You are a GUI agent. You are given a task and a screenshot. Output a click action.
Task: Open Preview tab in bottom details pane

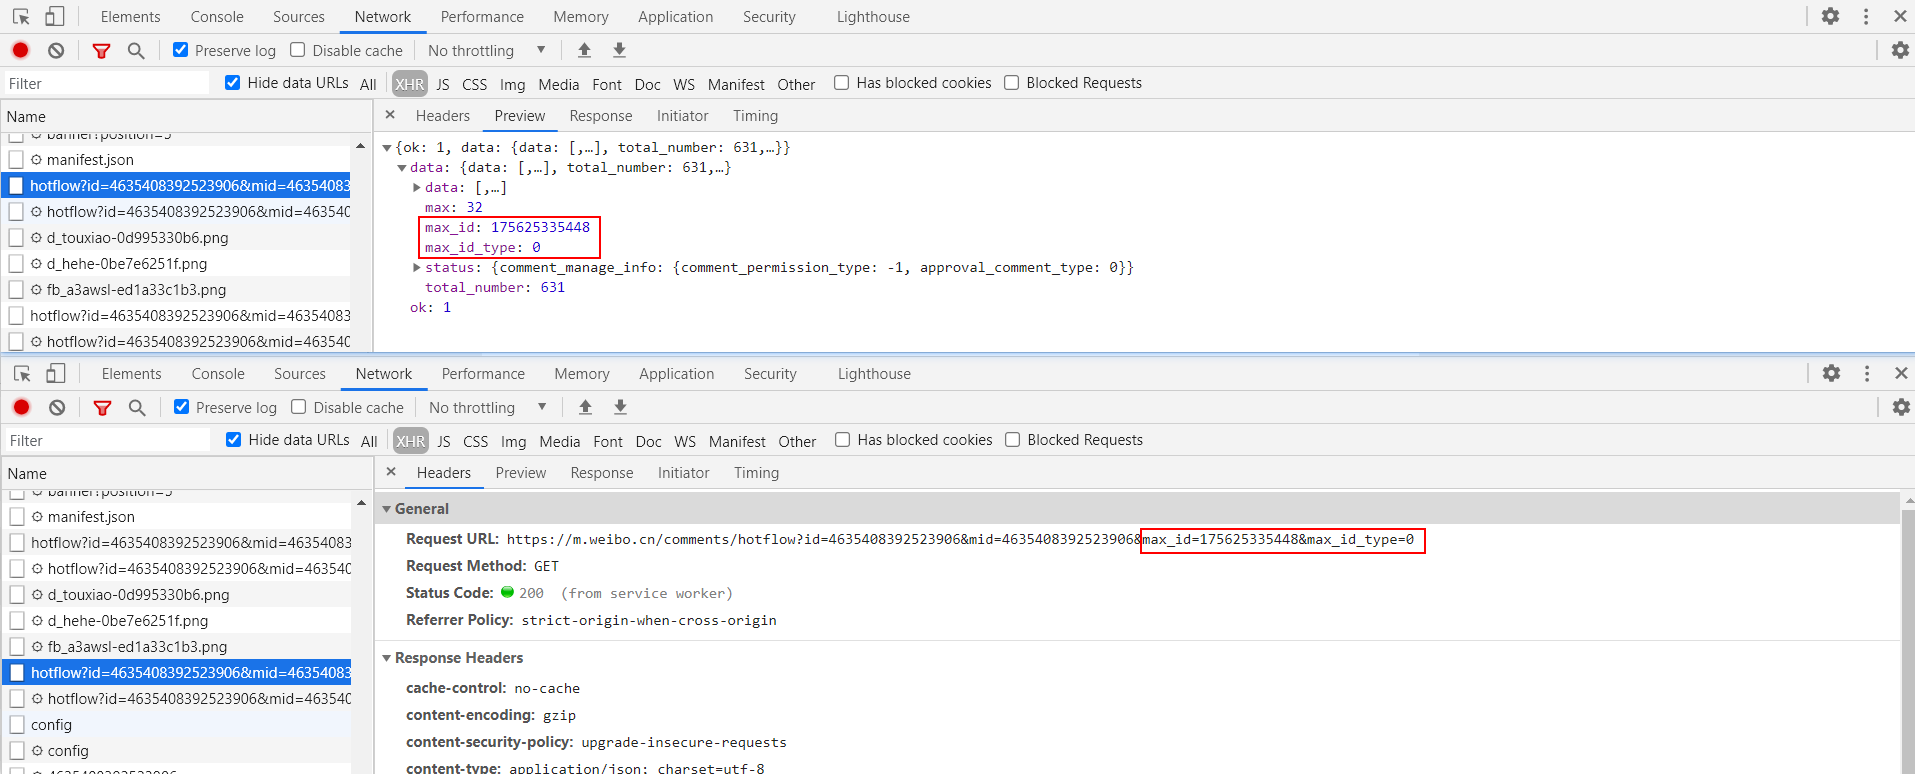coord(521,473)
